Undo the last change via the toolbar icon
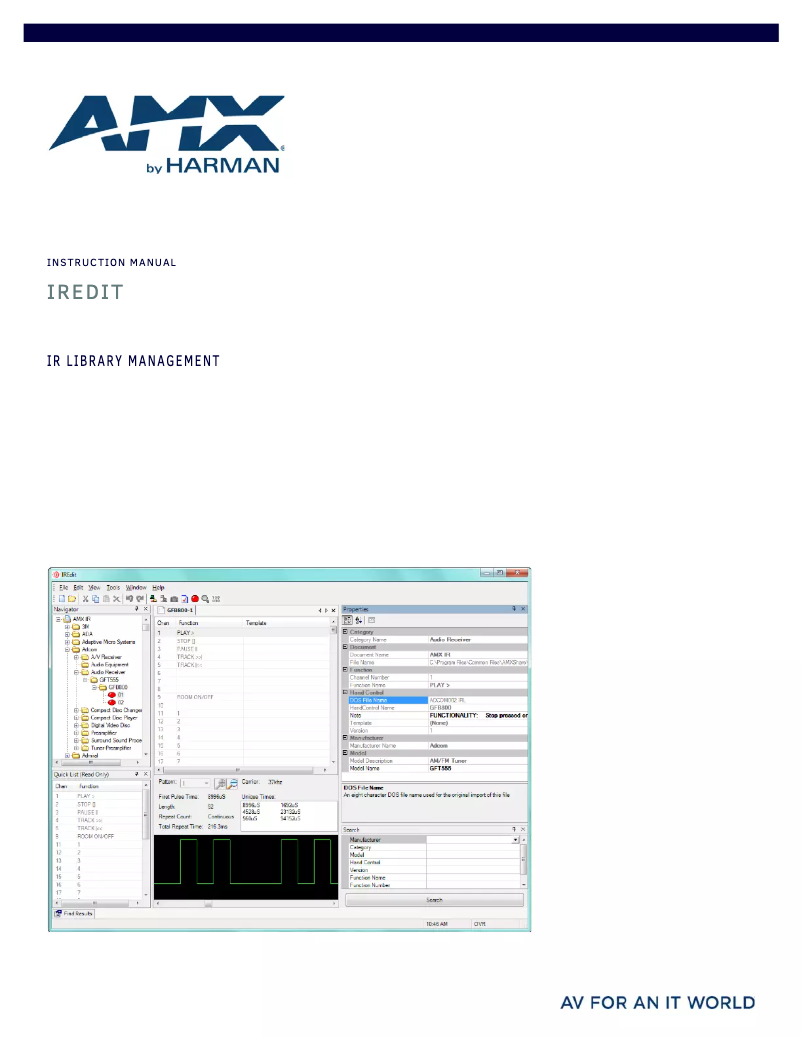This screenshot has height=1037, width=802. (129, 596)
